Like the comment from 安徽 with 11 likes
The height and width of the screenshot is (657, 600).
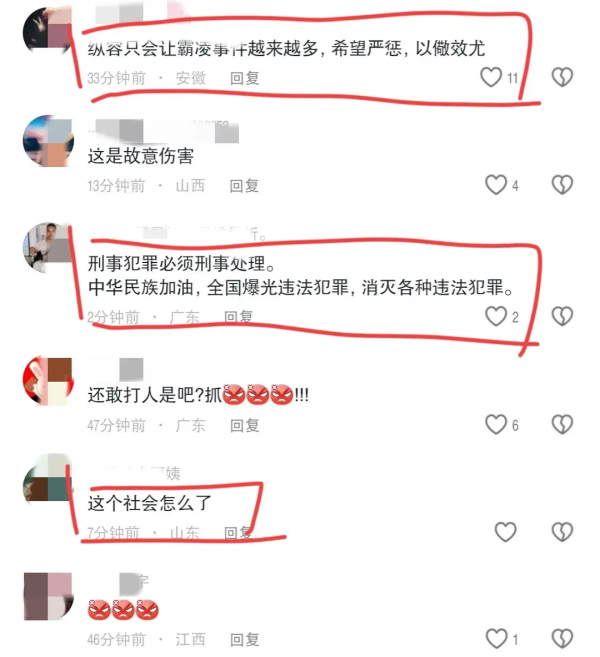[x=491, y=78]
